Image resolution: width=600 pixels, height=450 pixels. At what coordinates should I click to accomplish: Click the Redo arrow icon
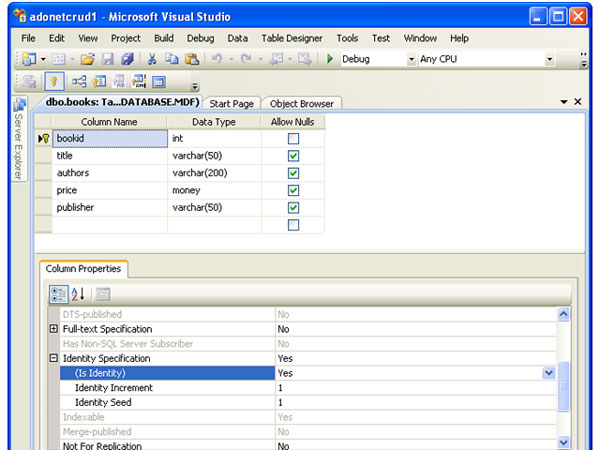(246, 59)
